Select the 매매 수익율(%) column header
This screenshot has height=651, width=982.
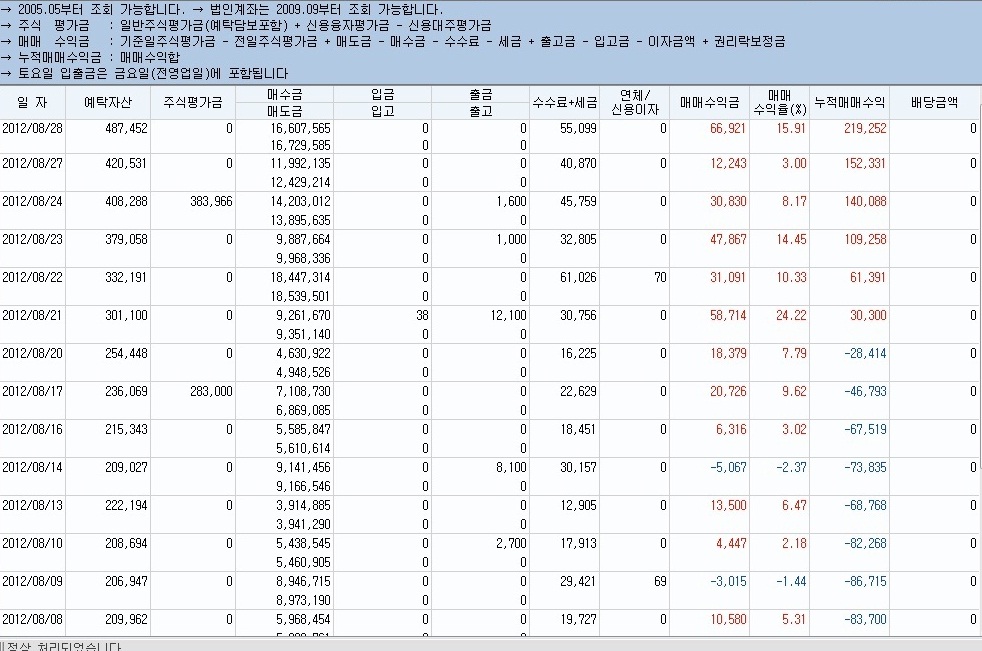tap(780, 102)
